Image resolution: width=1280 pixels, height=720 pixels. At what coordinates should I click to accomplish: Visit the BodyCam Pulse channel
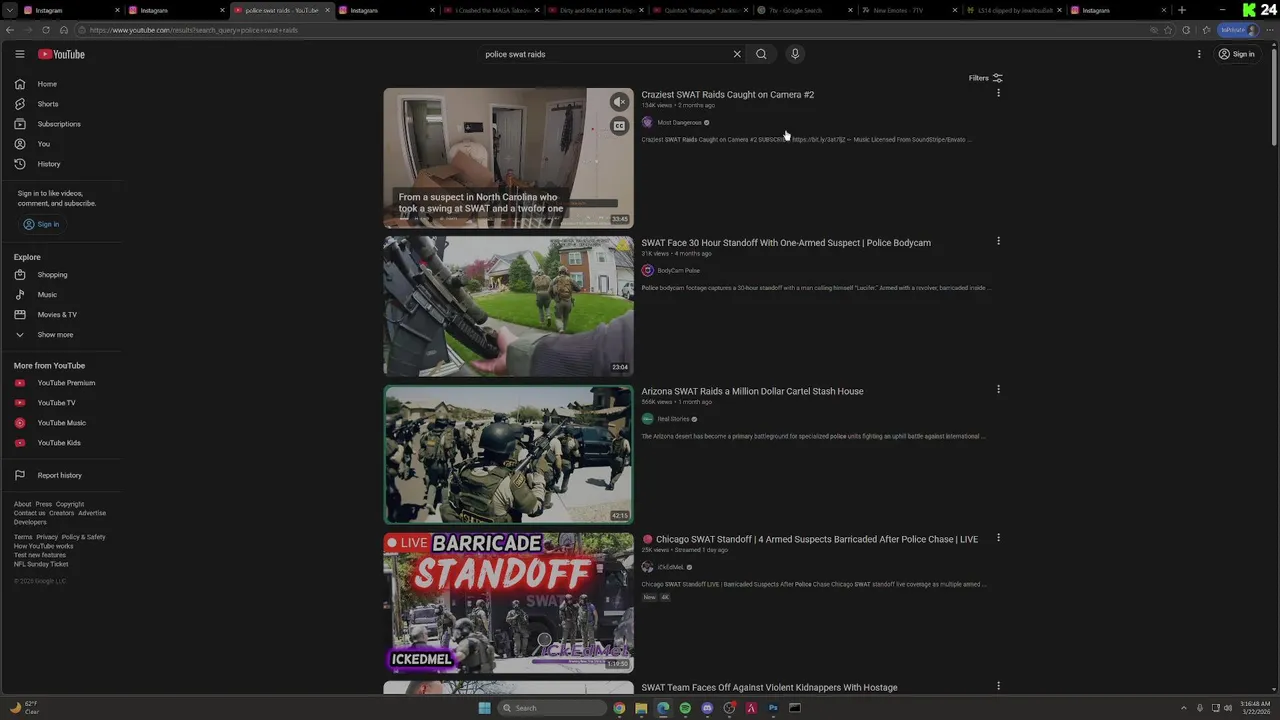(x=678, y=270)
